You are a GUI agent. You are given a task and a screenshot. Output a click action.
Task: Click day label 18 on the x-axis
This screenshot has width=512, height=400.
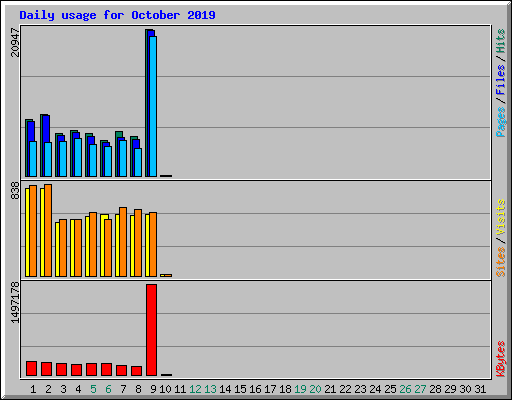(285, 389)
